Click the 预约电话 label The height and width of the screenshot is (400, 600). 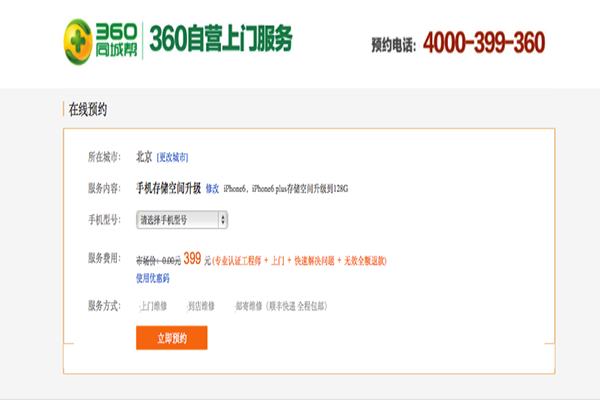tap(393, 45)
